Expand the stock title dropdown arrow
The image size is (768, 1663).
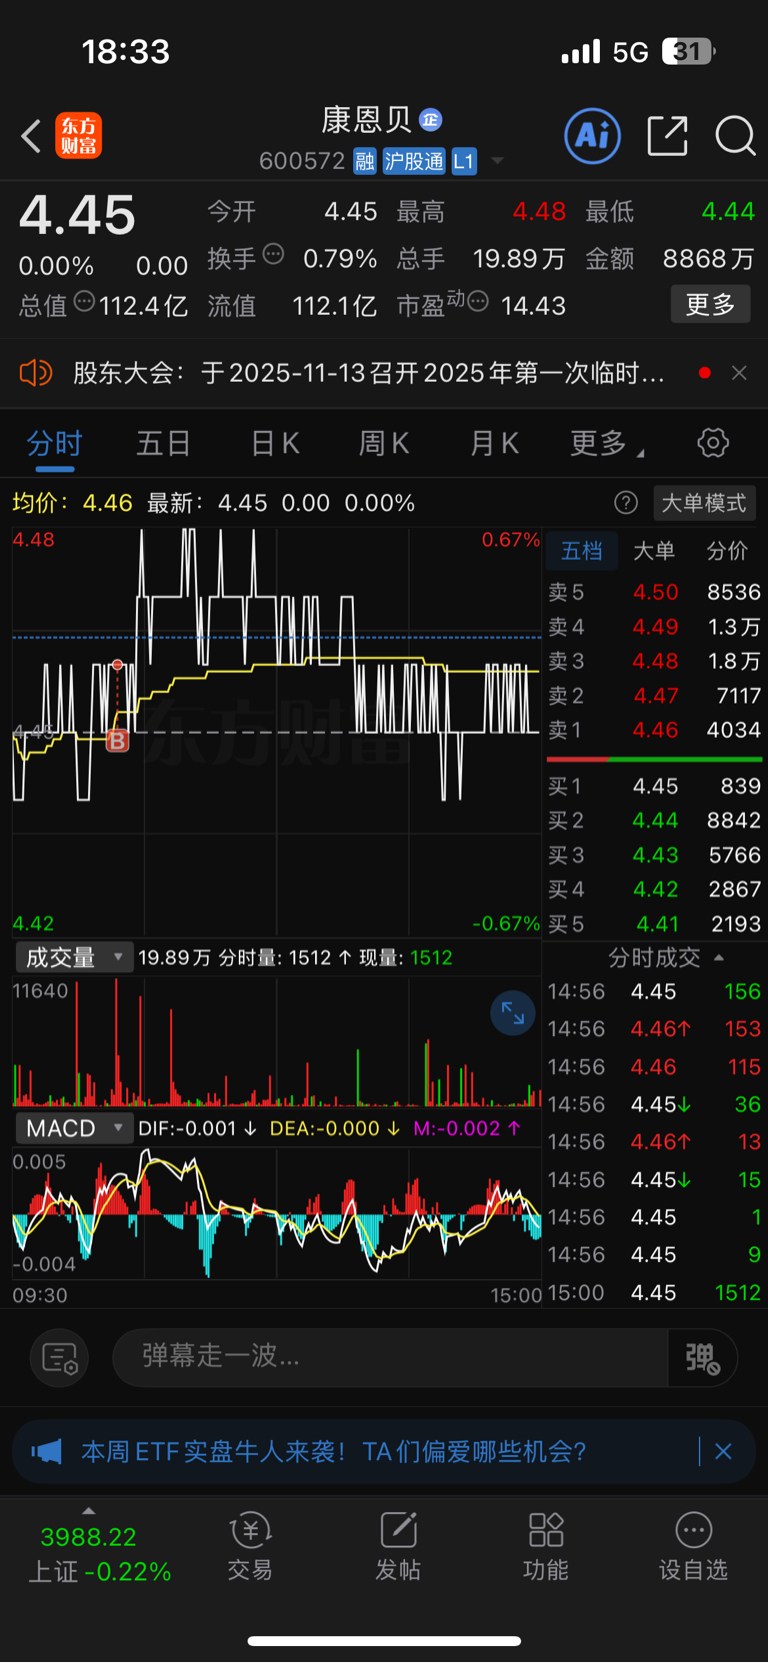(497, 161)
